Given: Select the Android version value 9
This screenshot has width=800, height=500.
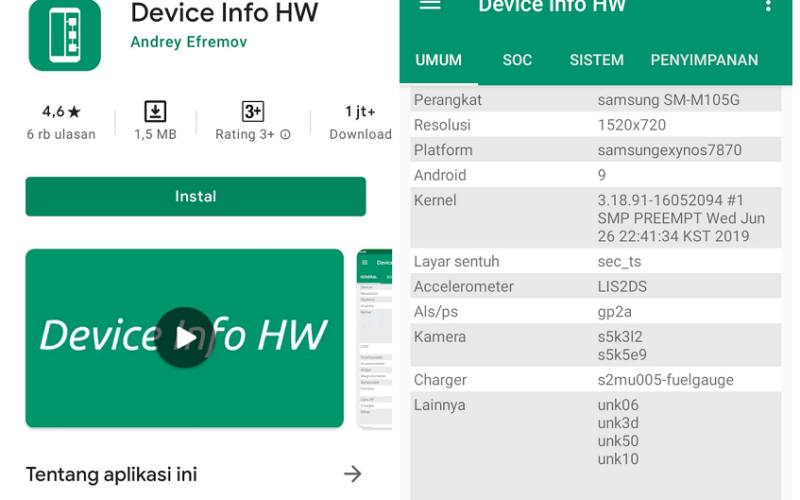Looking at the screenshot, I should coord(602,176).
